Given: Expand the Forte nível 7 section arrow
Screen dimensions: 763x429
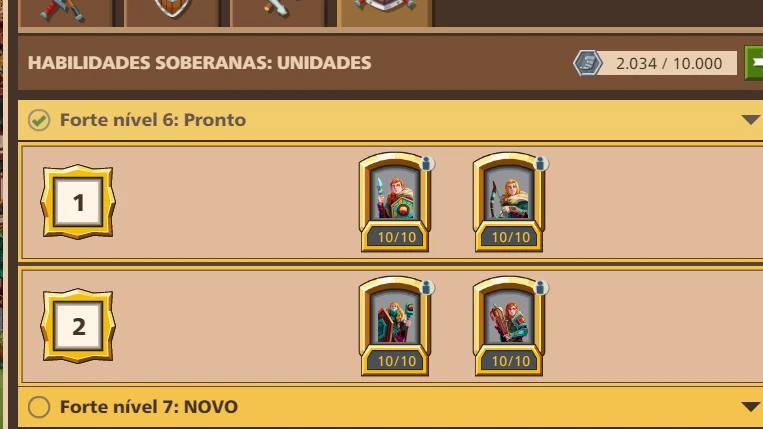Looking at the screenshot, I should click(750, 407).
